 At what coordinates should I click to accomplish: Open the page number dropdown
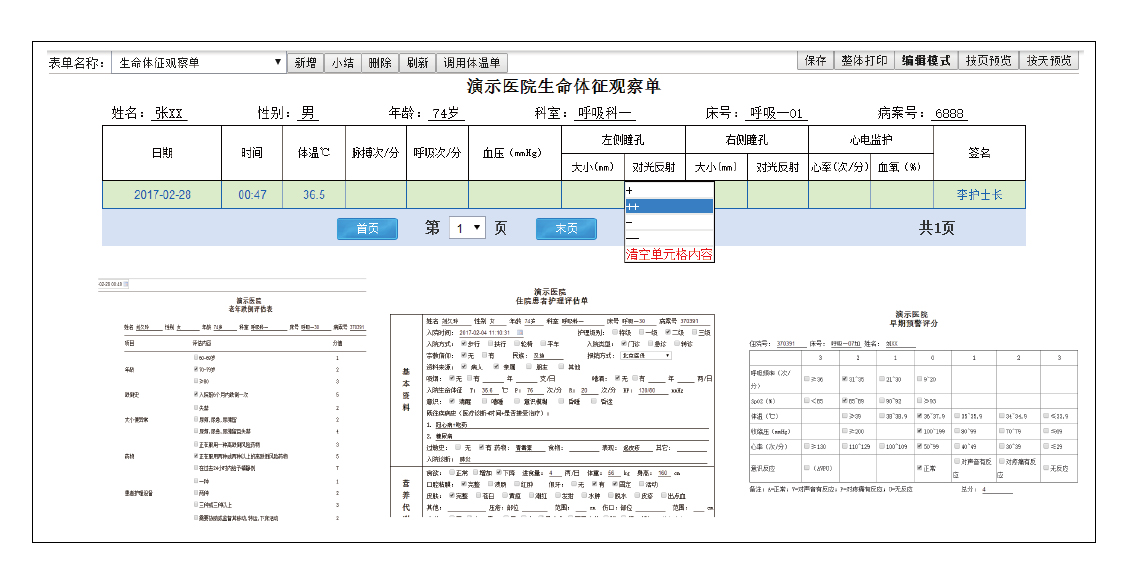(x=466, y=228)
